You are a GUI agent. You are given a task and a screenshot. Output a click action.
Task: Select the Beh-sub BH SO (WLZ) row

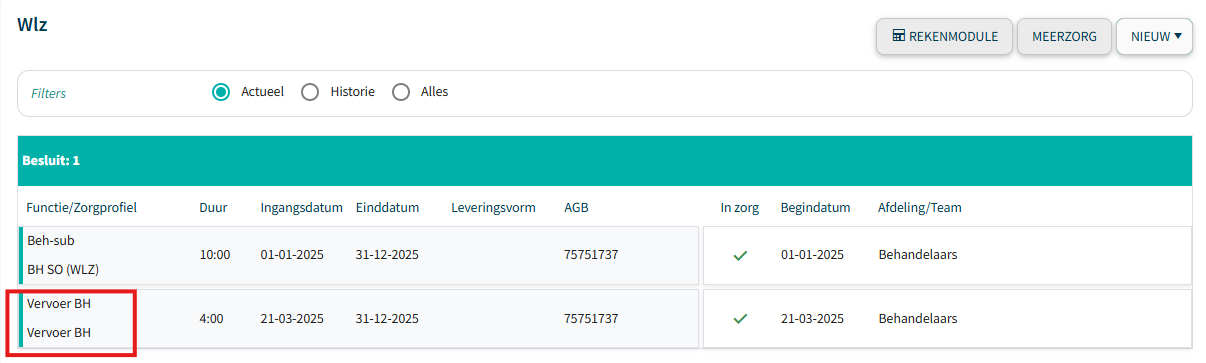coord(358,255)
